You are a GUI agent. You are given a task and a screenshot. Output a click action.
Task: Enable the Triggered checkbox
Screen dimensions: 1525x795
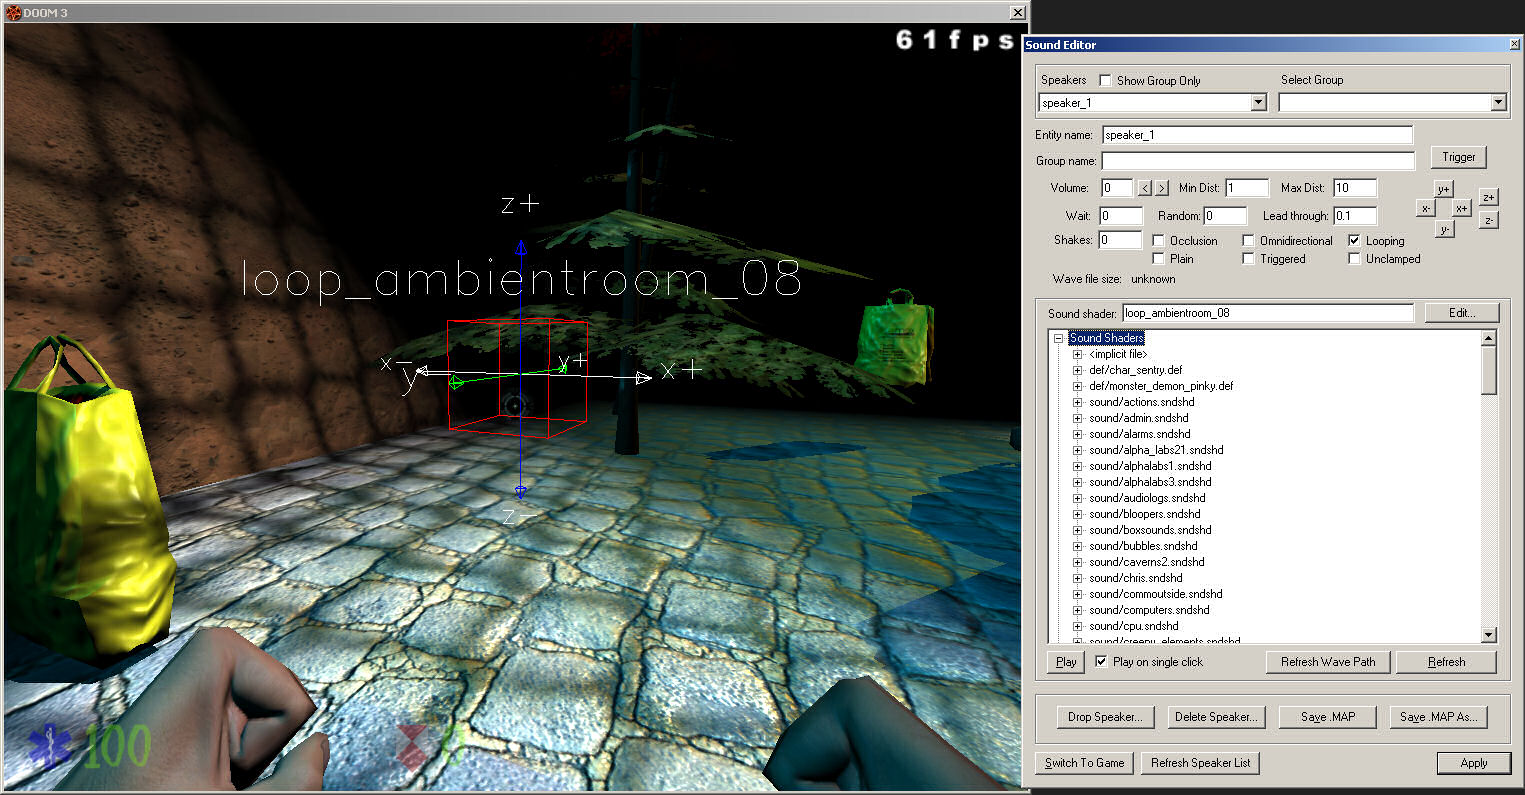pyautogui.click(x=1248, y=258)
